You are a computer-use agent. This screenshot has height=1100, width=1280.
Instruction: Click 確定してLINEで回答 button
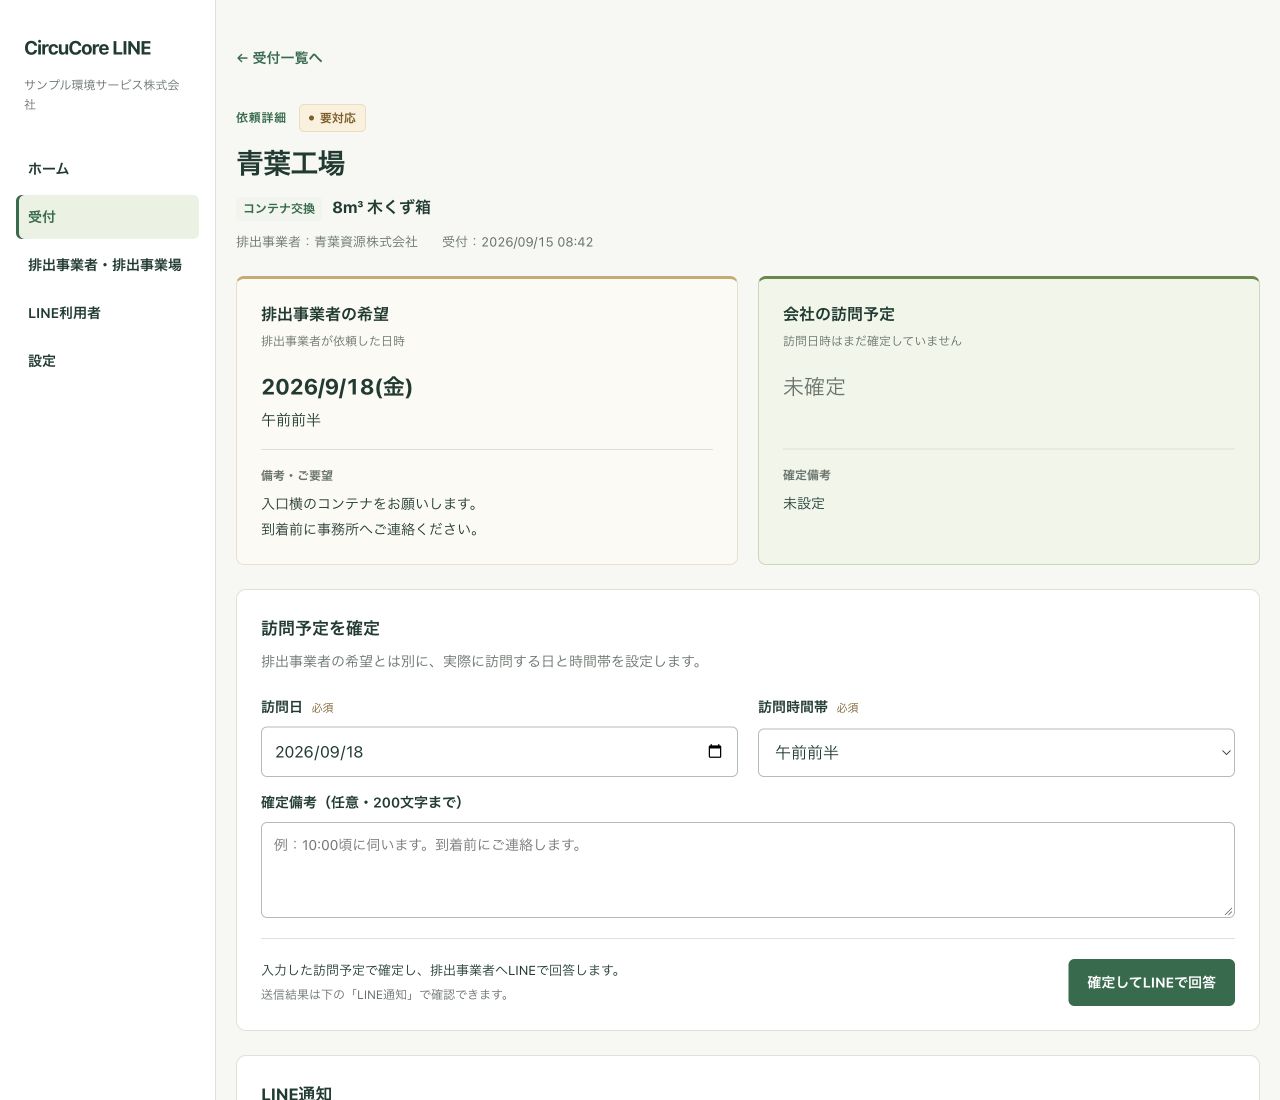pyautogui.click(x=1151, y=982)
